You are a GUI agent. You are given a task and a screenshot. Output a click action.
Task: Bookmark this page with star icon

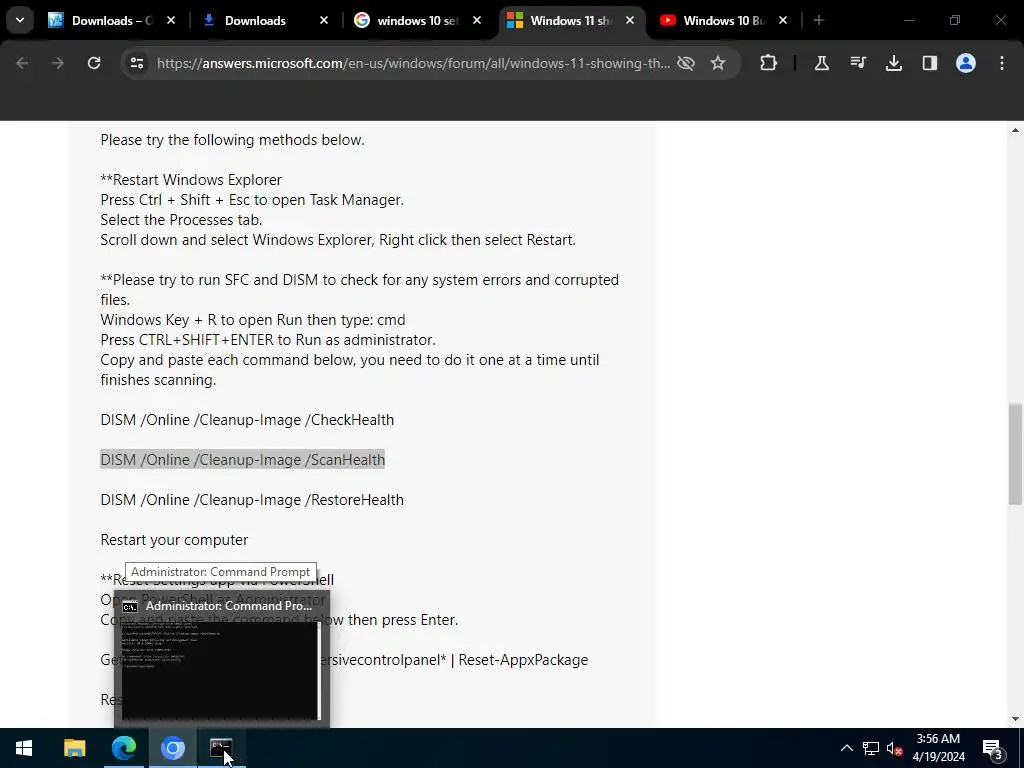(718, 63)
